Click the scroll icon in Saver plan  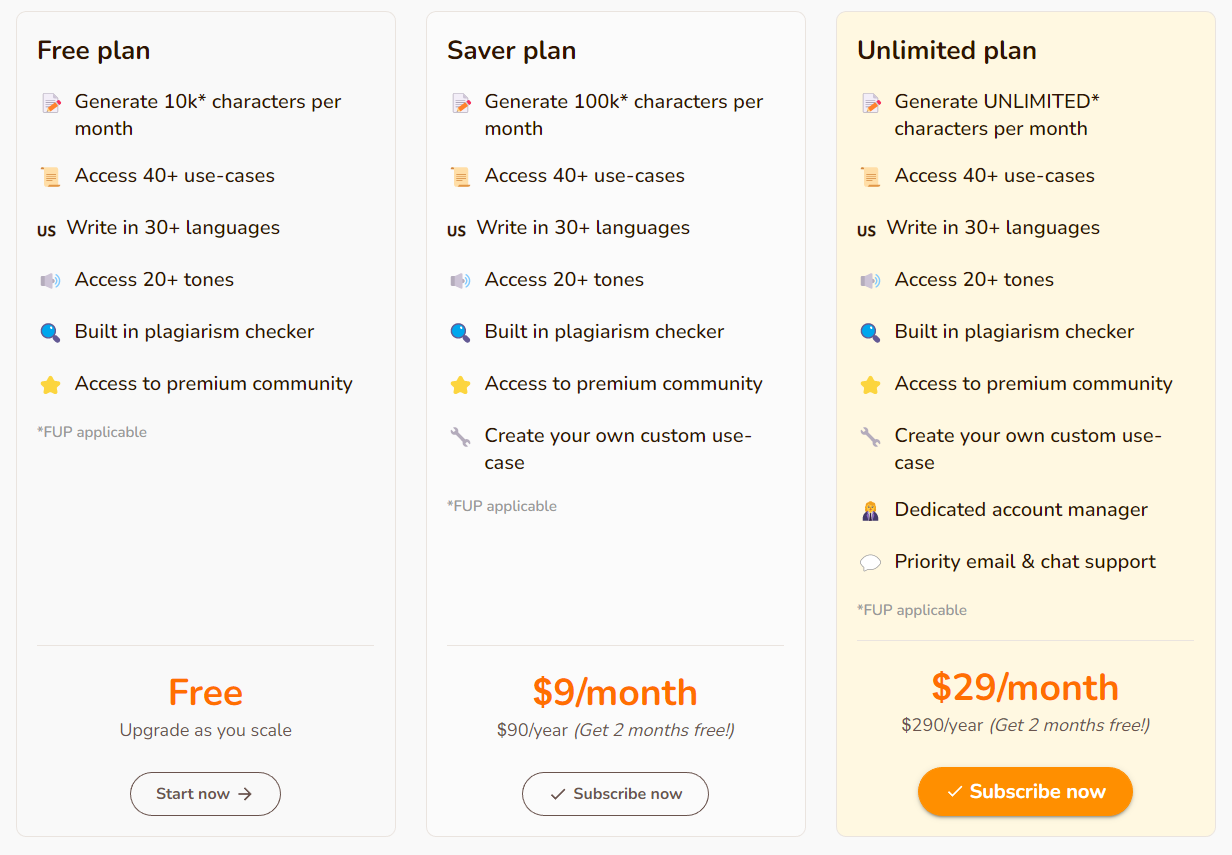[460, 177]
